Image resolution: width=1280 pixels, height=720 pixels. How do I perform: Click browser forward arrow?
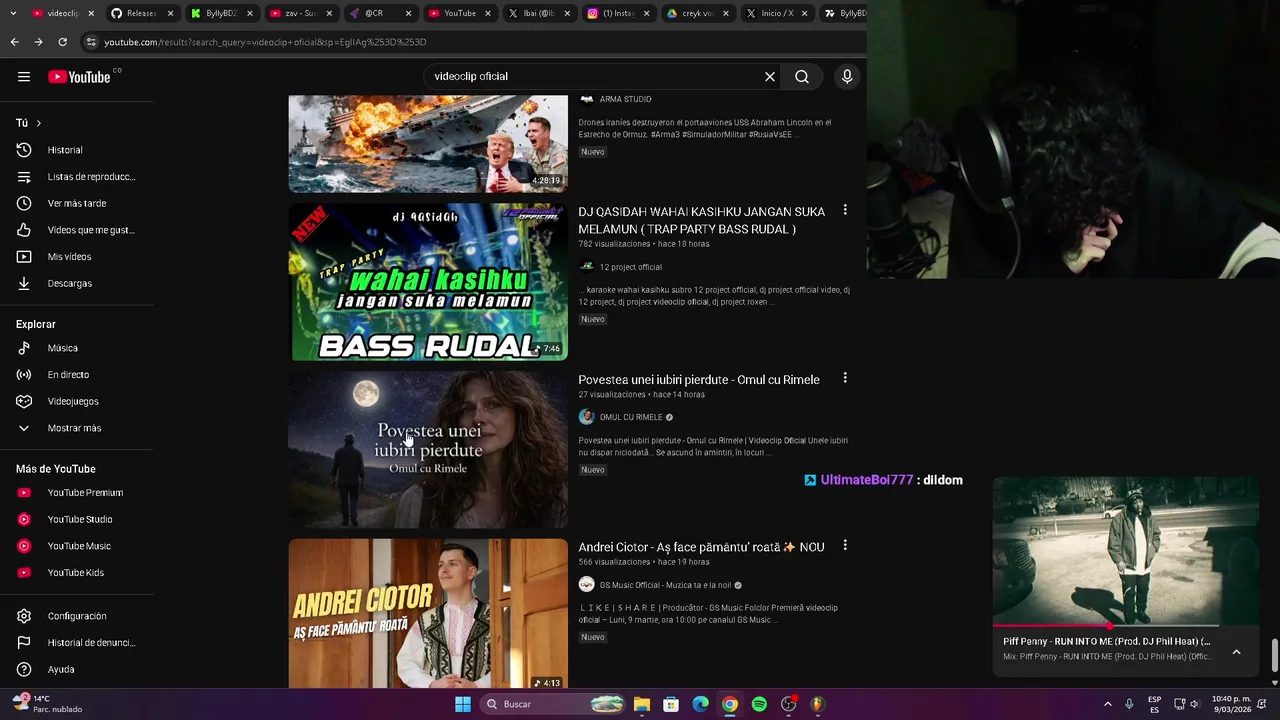pyautogui.click(x=38, y=42)
